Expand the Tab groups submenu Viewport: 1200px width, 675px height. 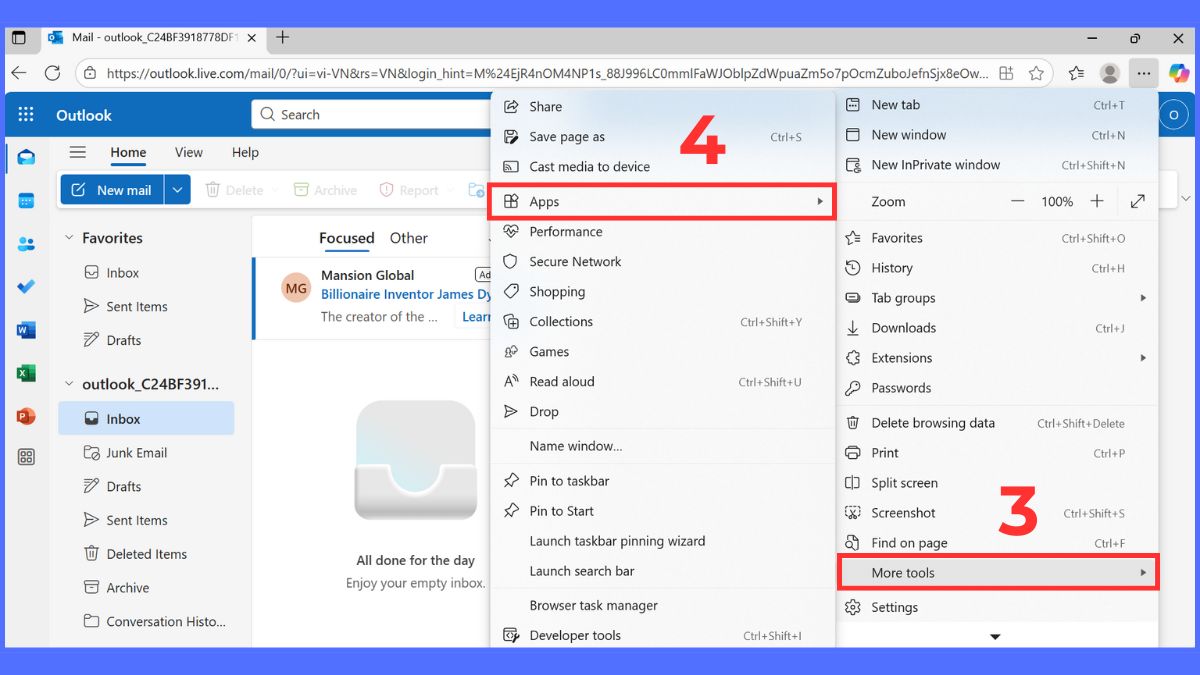997,298
